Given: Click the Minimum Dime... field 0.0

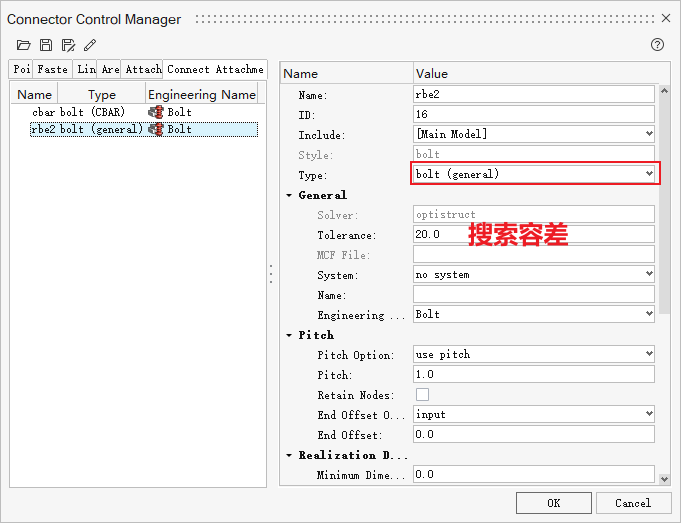Looking at the screenshot, I should tap(534, 474).
